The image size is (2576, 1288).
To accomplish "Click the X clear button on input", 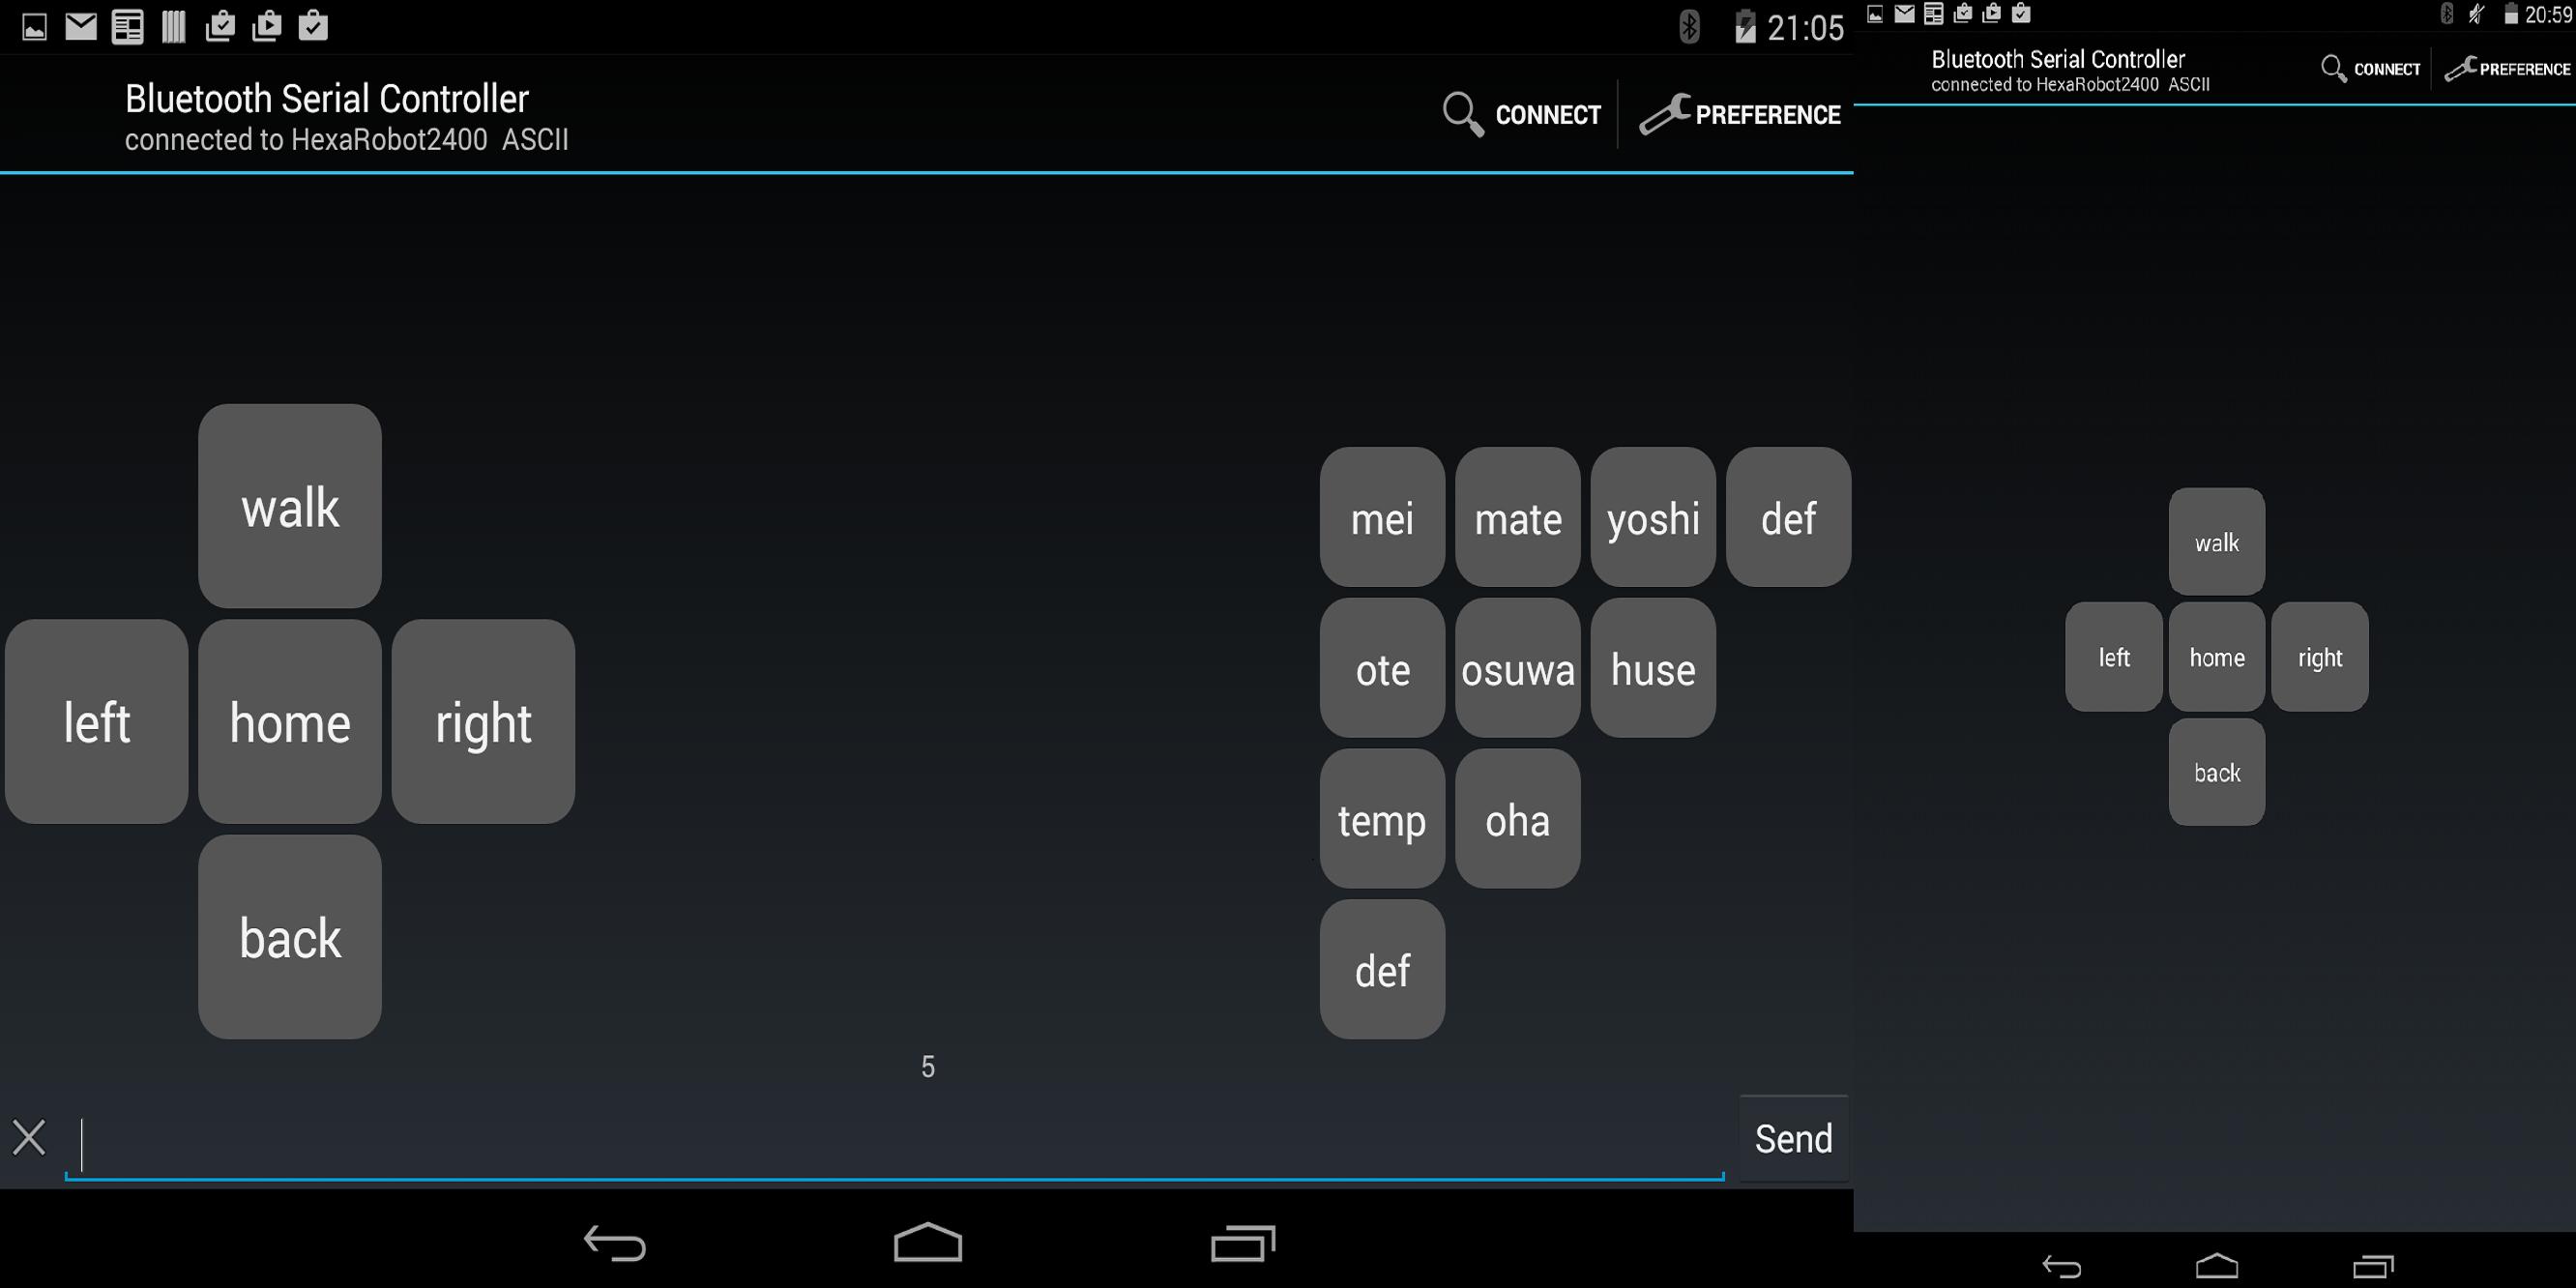I will pyautogui.click(x=30, y=1138).
